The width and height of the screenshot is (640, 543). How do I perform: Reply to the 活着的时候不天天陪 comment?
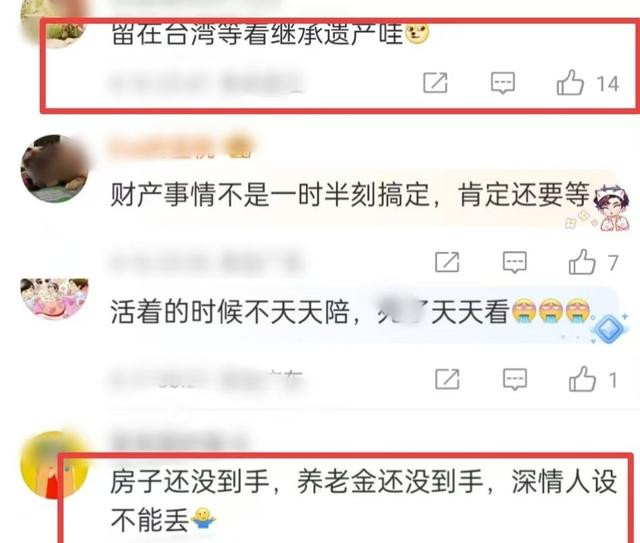click(x=515, y=379)
